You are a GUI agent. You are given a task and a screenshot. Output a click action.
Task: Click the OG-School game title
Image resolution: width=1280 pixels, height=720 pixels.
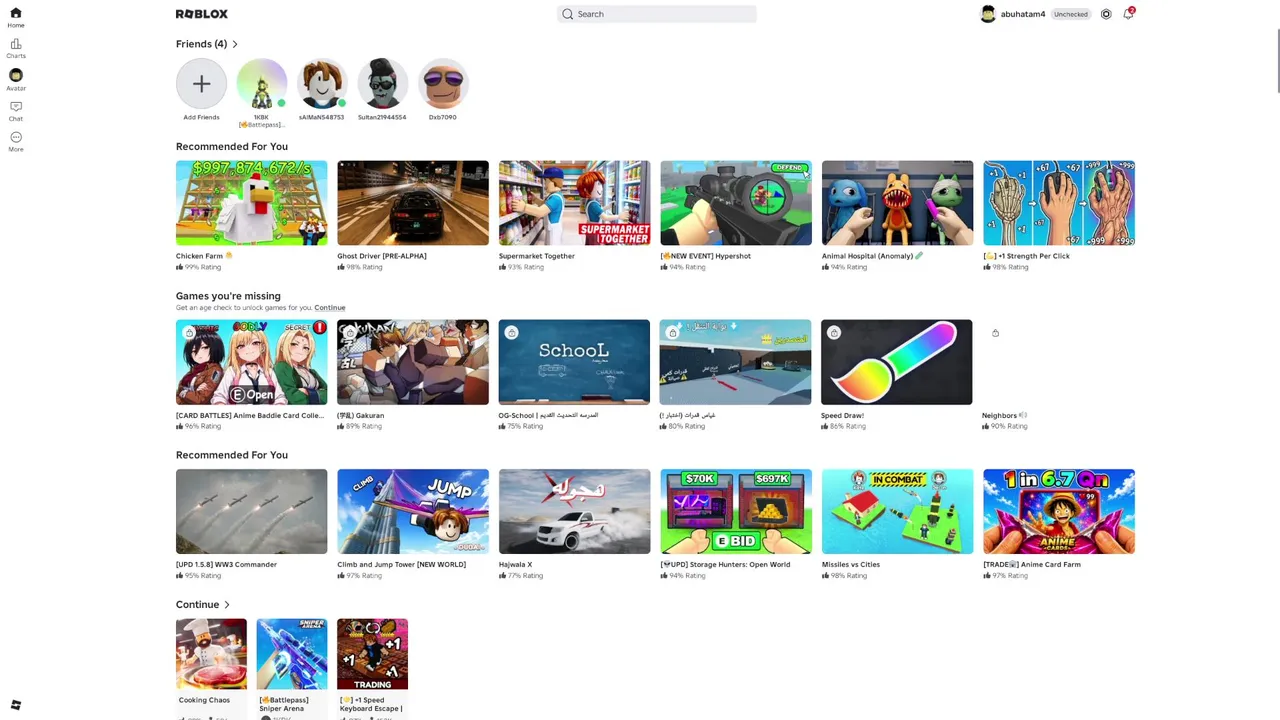click(548, 415)
